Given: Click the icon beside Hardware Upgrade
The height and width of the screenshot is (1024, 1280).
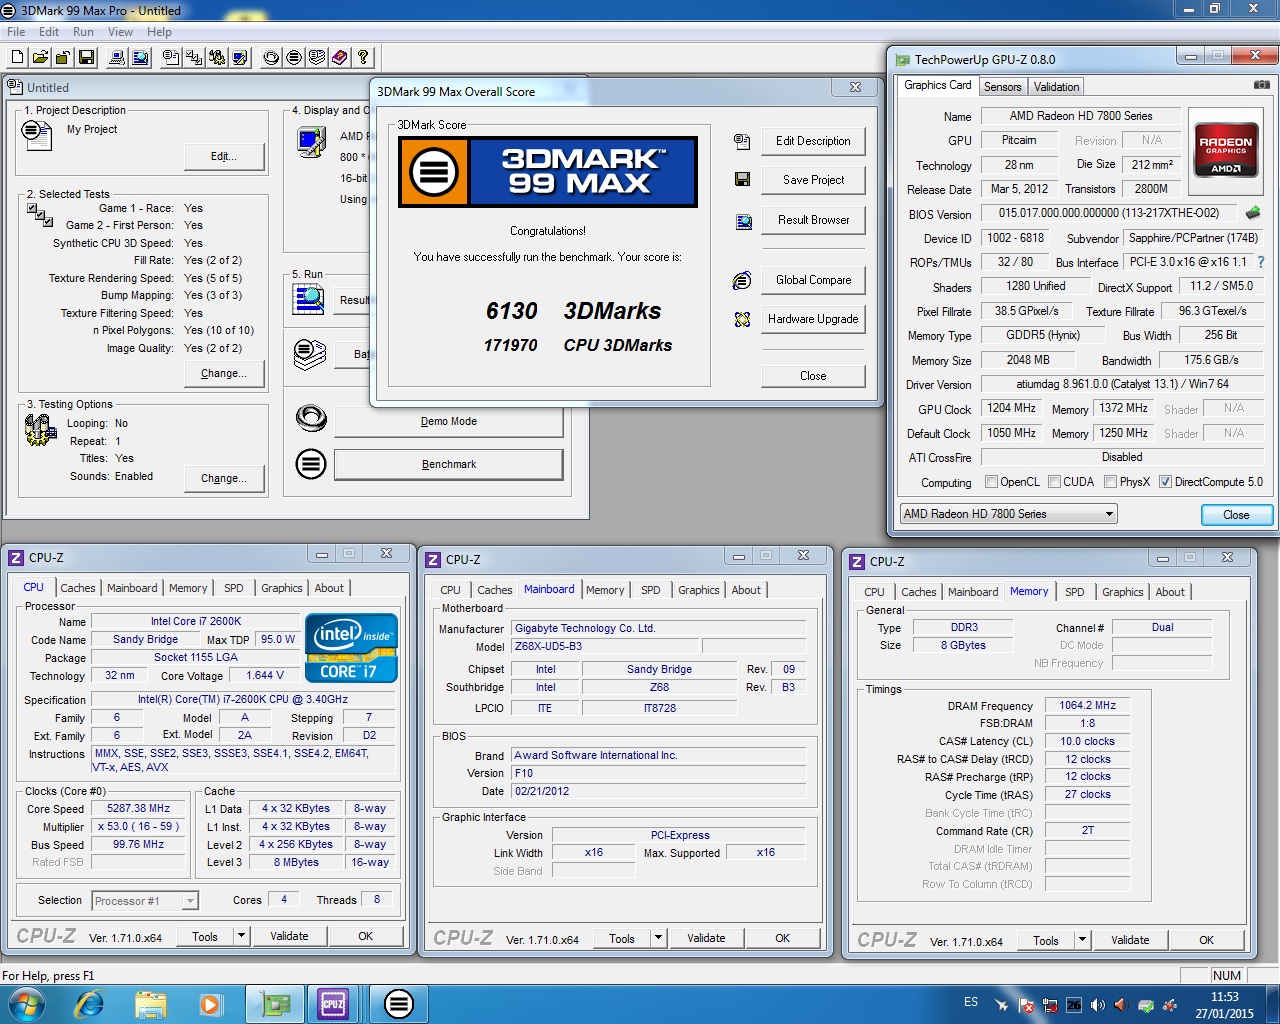Looking at the screenshot, I should coord(742,320).
